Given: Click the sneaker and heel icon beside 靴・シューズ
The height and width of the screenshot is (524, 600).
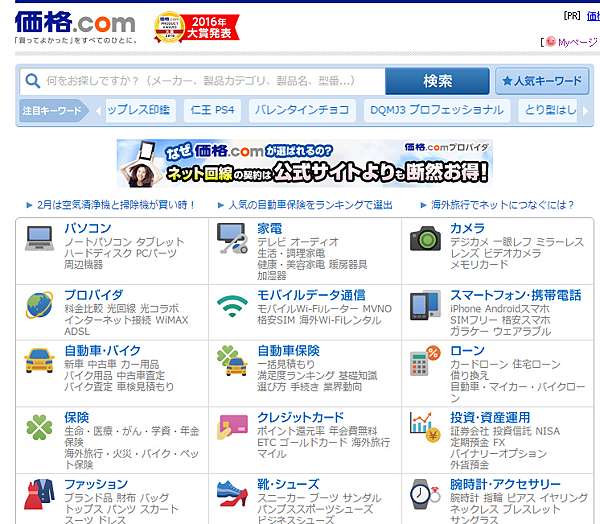Looking at the screenshot, I should [232, 494].
